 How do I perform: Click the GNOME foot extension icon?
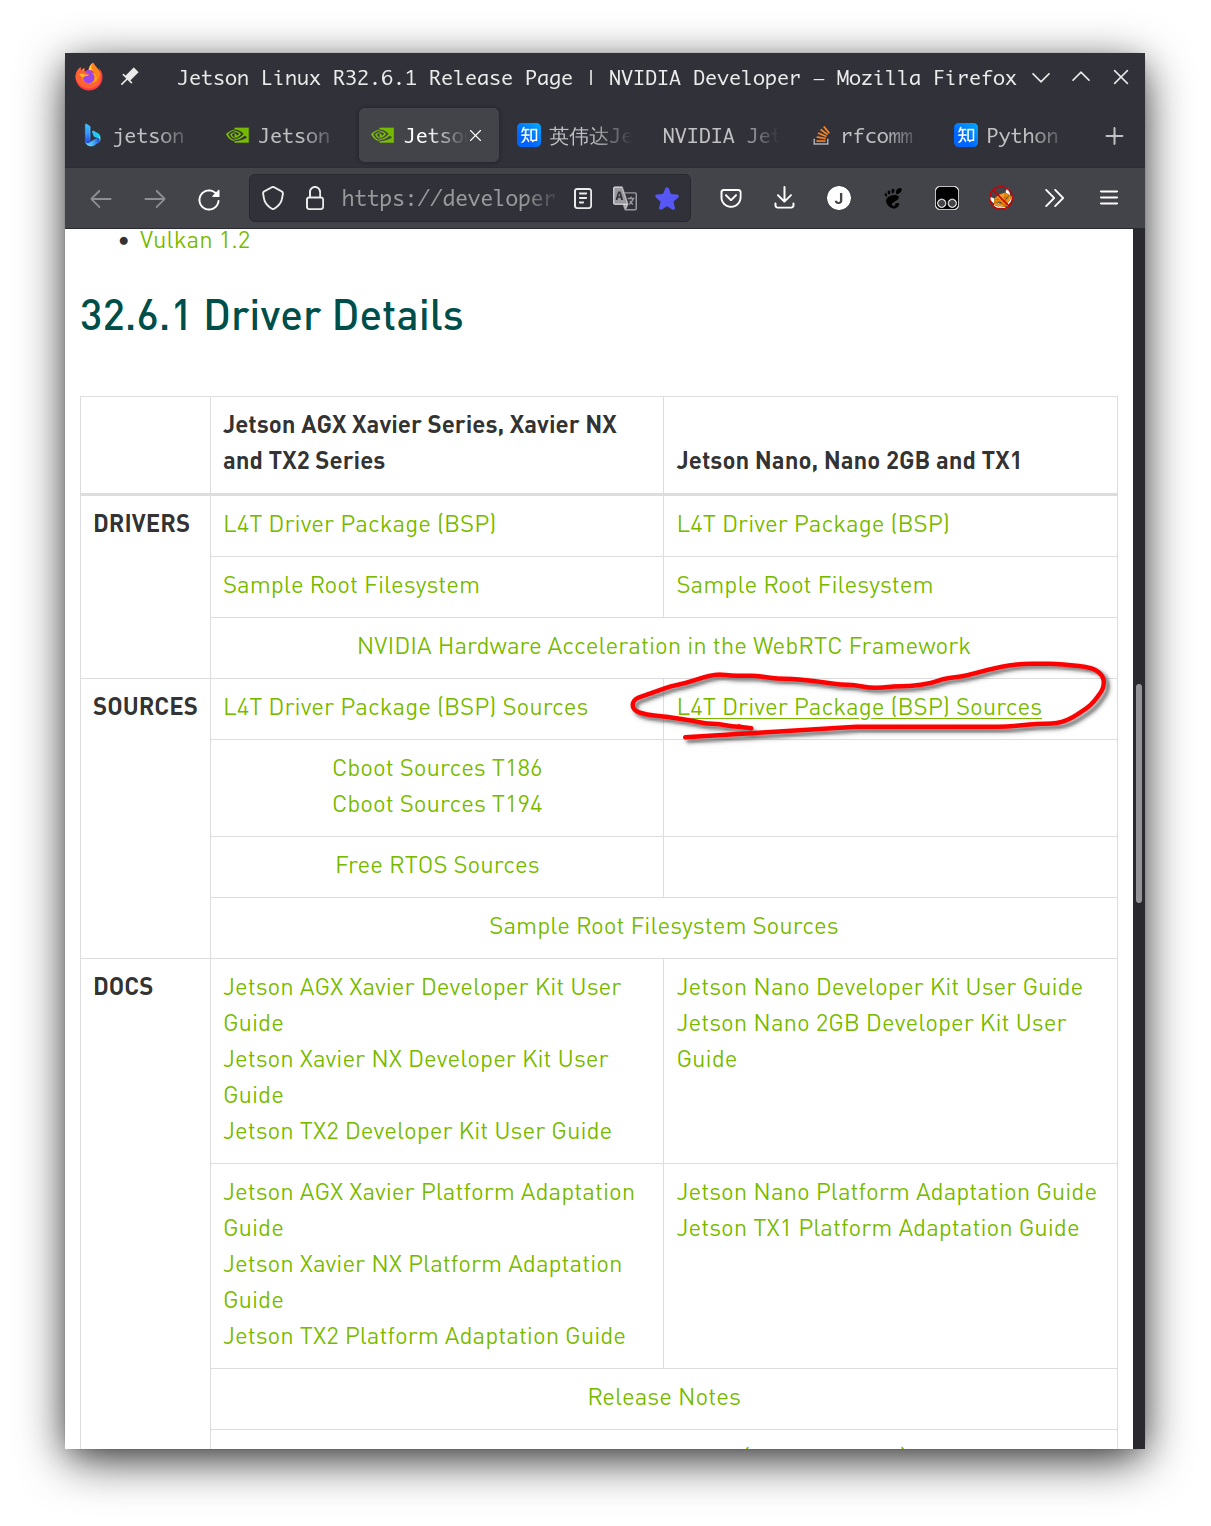(x=893, y=198)
